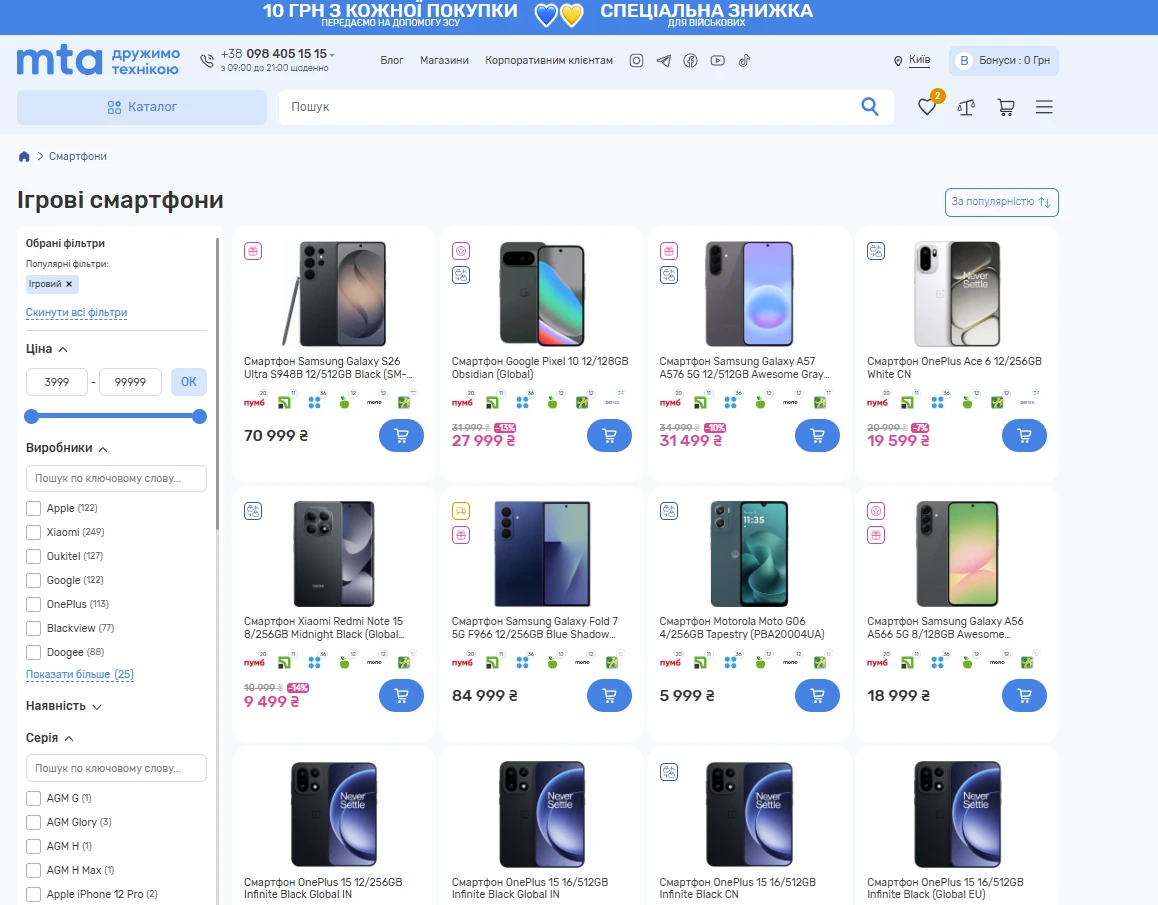
Task: Add OnePlus Ace 6 to cart
Action: (1024, 436)
